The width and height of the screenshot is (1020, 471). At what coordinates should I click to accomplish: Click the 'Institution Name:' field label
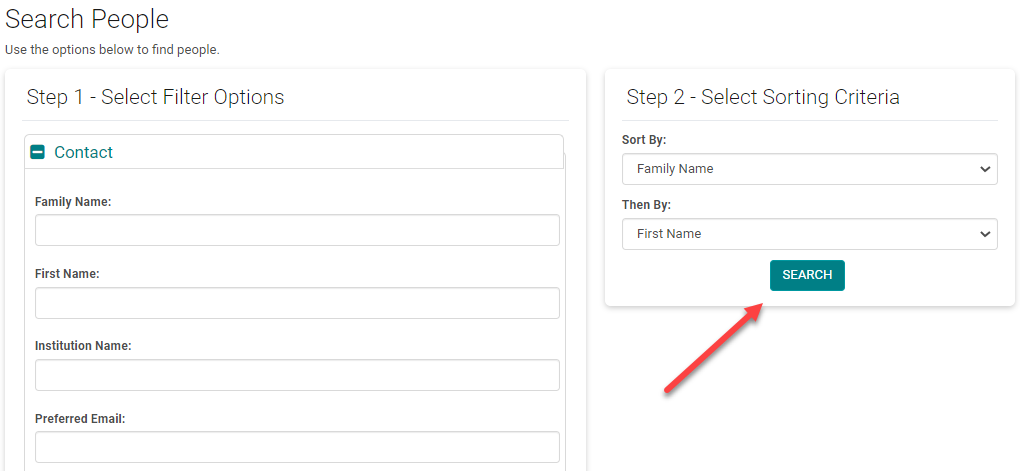coord(83,346)
